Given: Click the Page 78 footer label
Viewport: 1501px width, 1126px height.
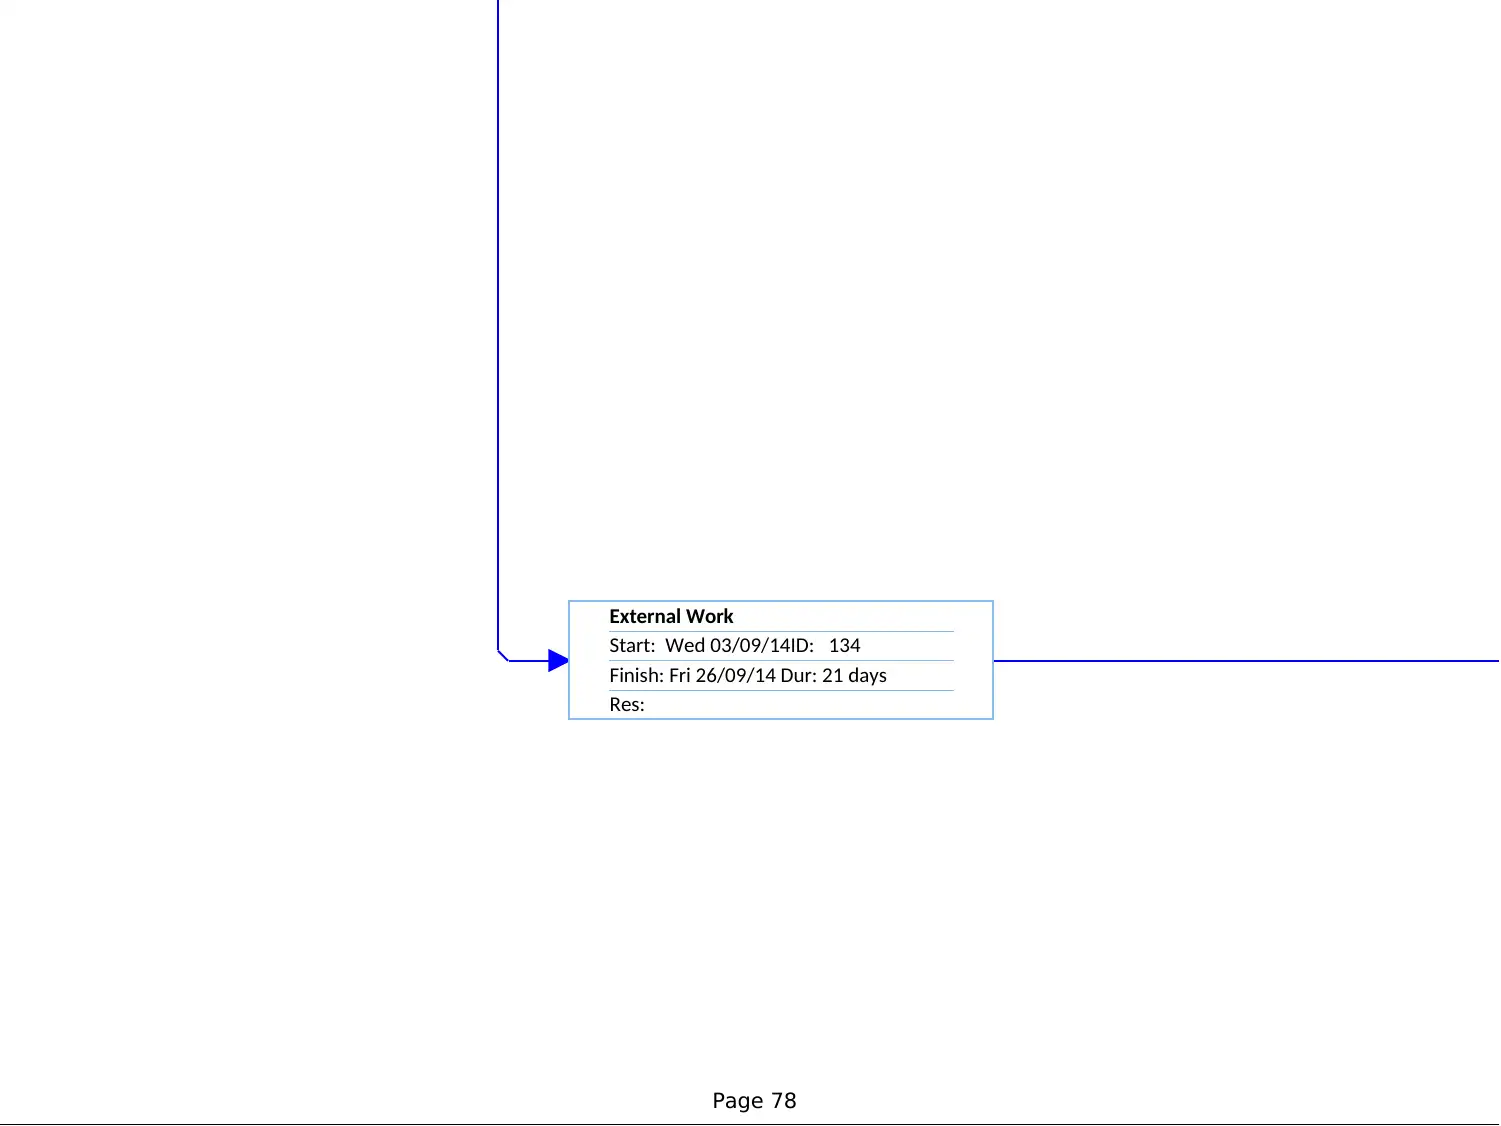Looking at the screenshot, I should tap(754, 1101).
